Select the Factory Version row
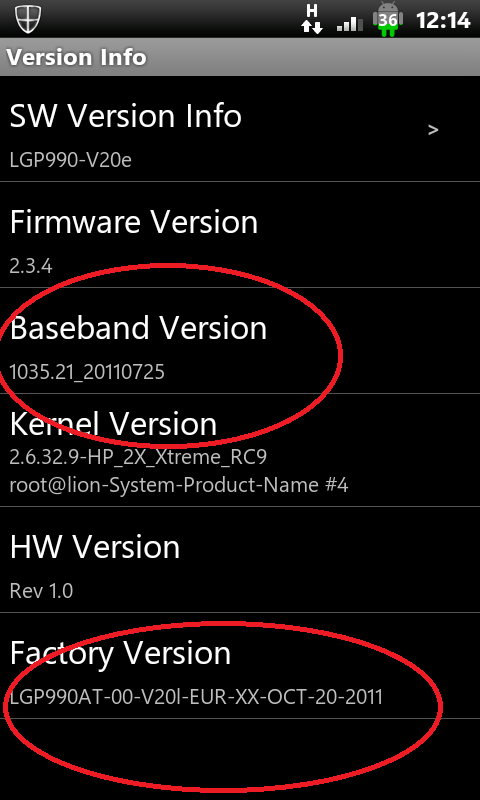Screen dimensions: 480x800 pyautogui.click(x=240, y=666)
